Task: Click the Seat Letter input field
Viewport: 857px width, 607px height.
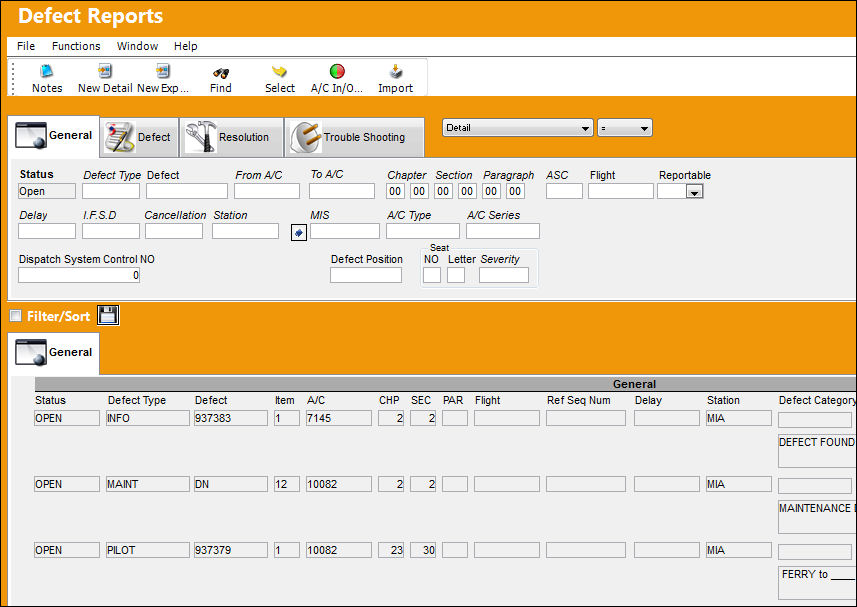Action: pos(455,275)
